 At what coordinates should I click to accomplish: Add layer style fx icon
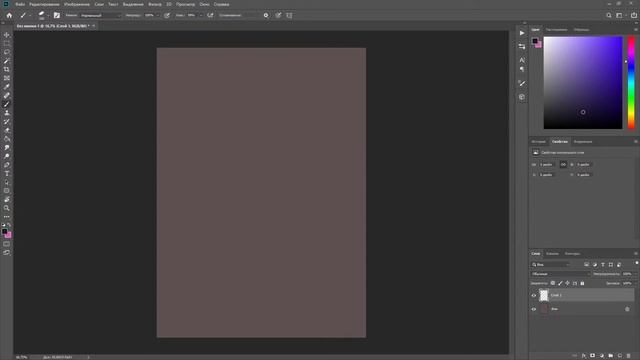pos(584,356)
